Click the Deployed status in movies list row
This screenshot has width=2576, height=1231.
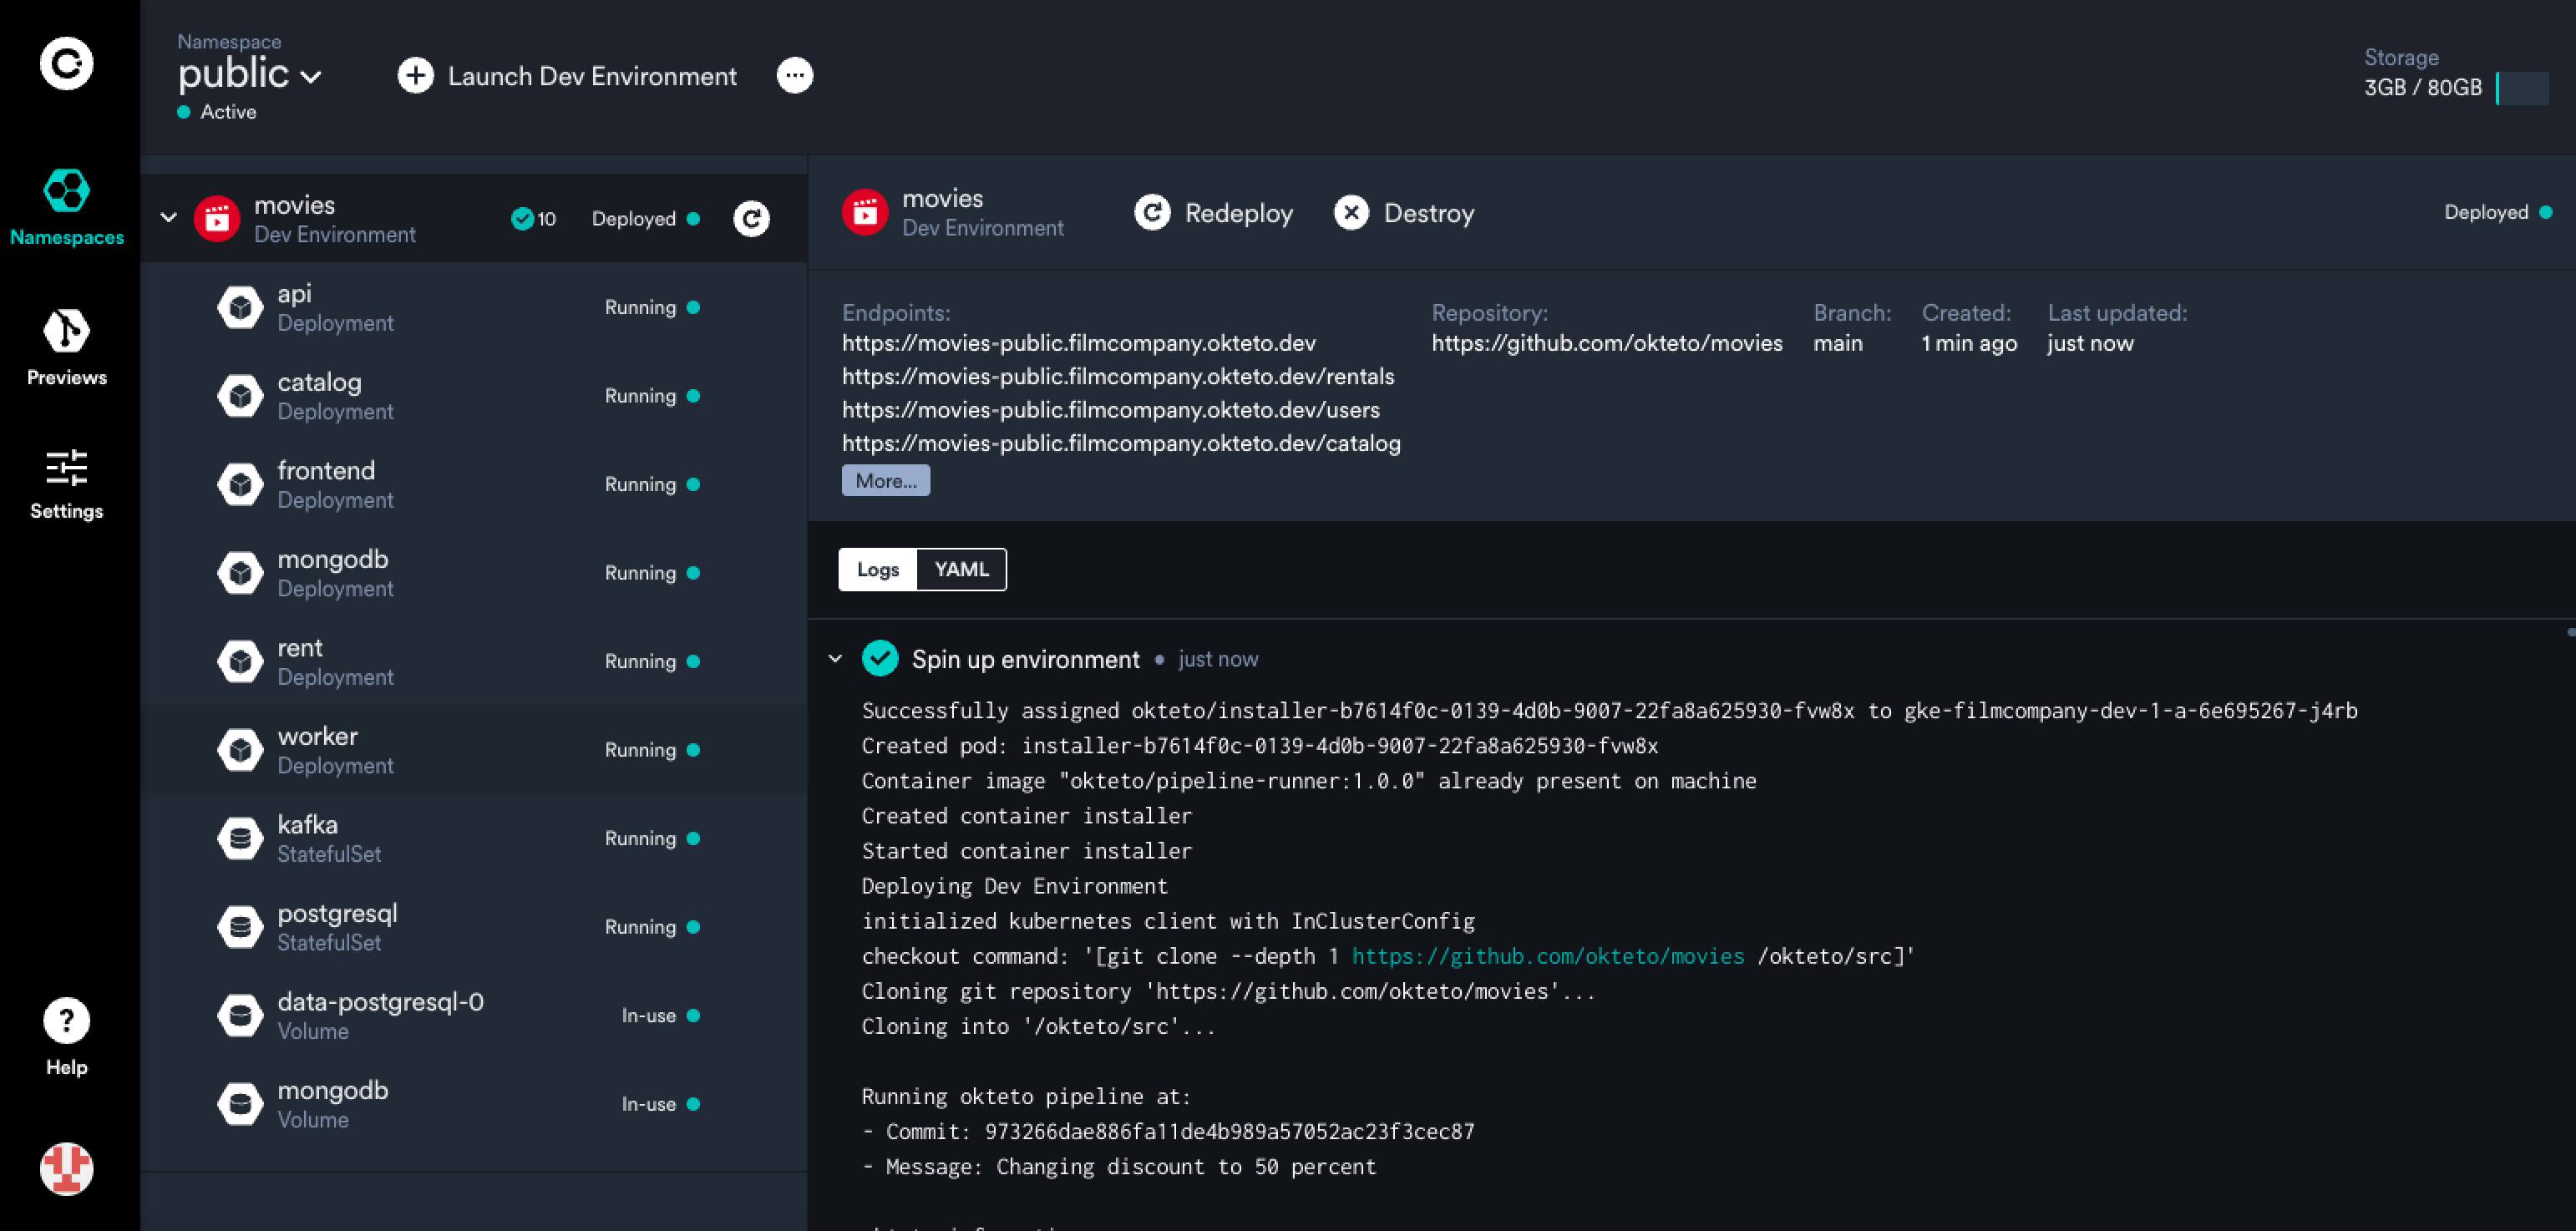[x=645, y=219]
